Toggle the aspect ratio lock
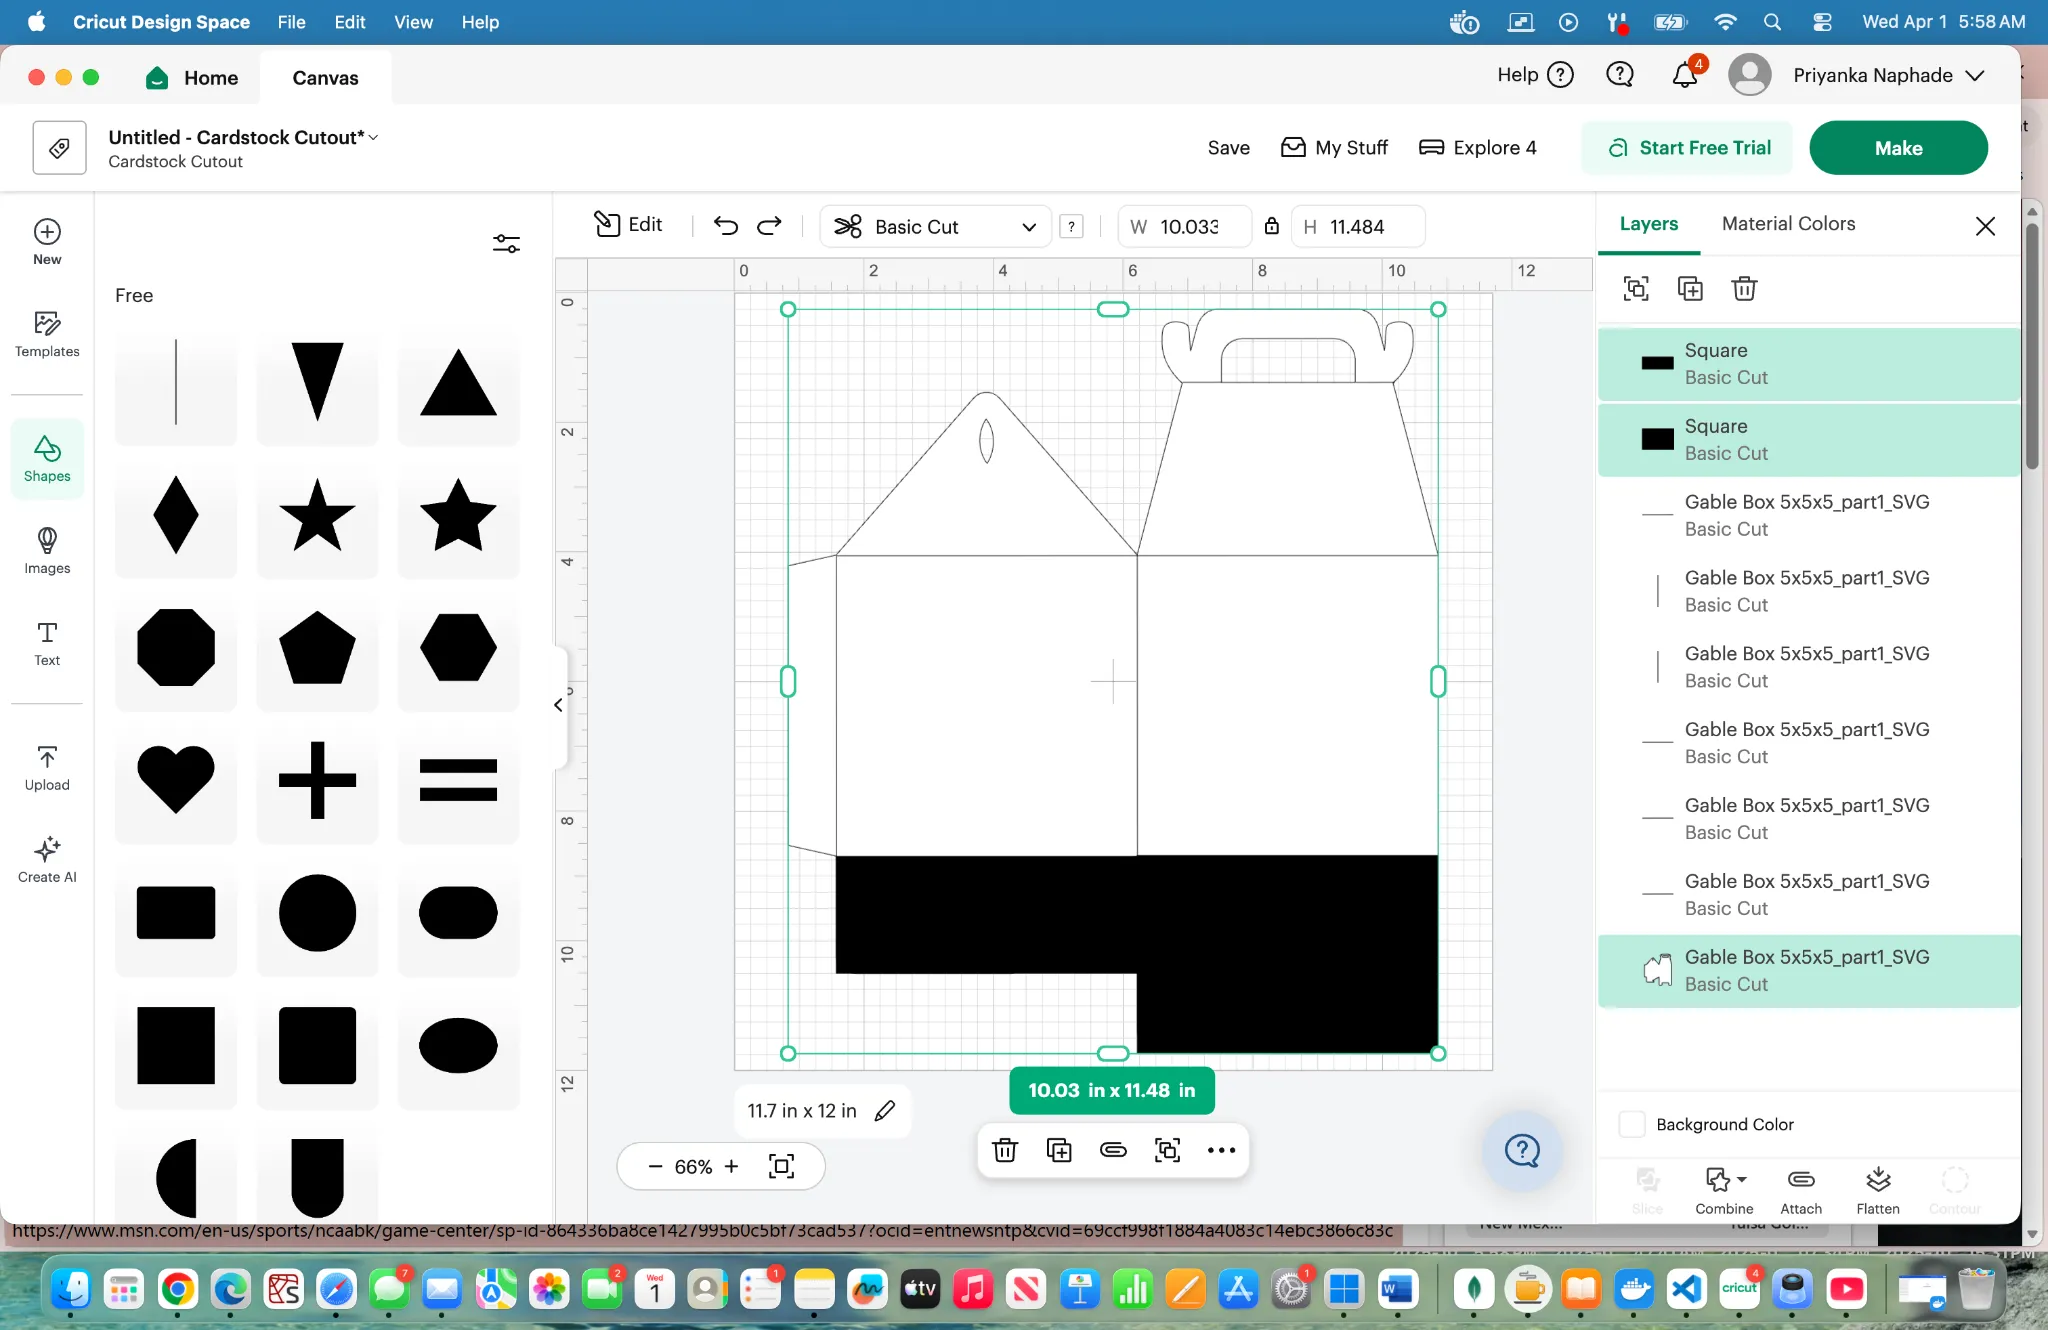 point(1271,226)
